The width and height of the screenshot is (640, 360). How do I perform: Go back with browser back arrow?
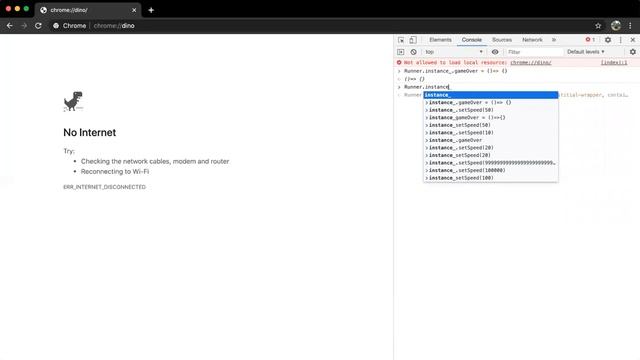(10, 26)
